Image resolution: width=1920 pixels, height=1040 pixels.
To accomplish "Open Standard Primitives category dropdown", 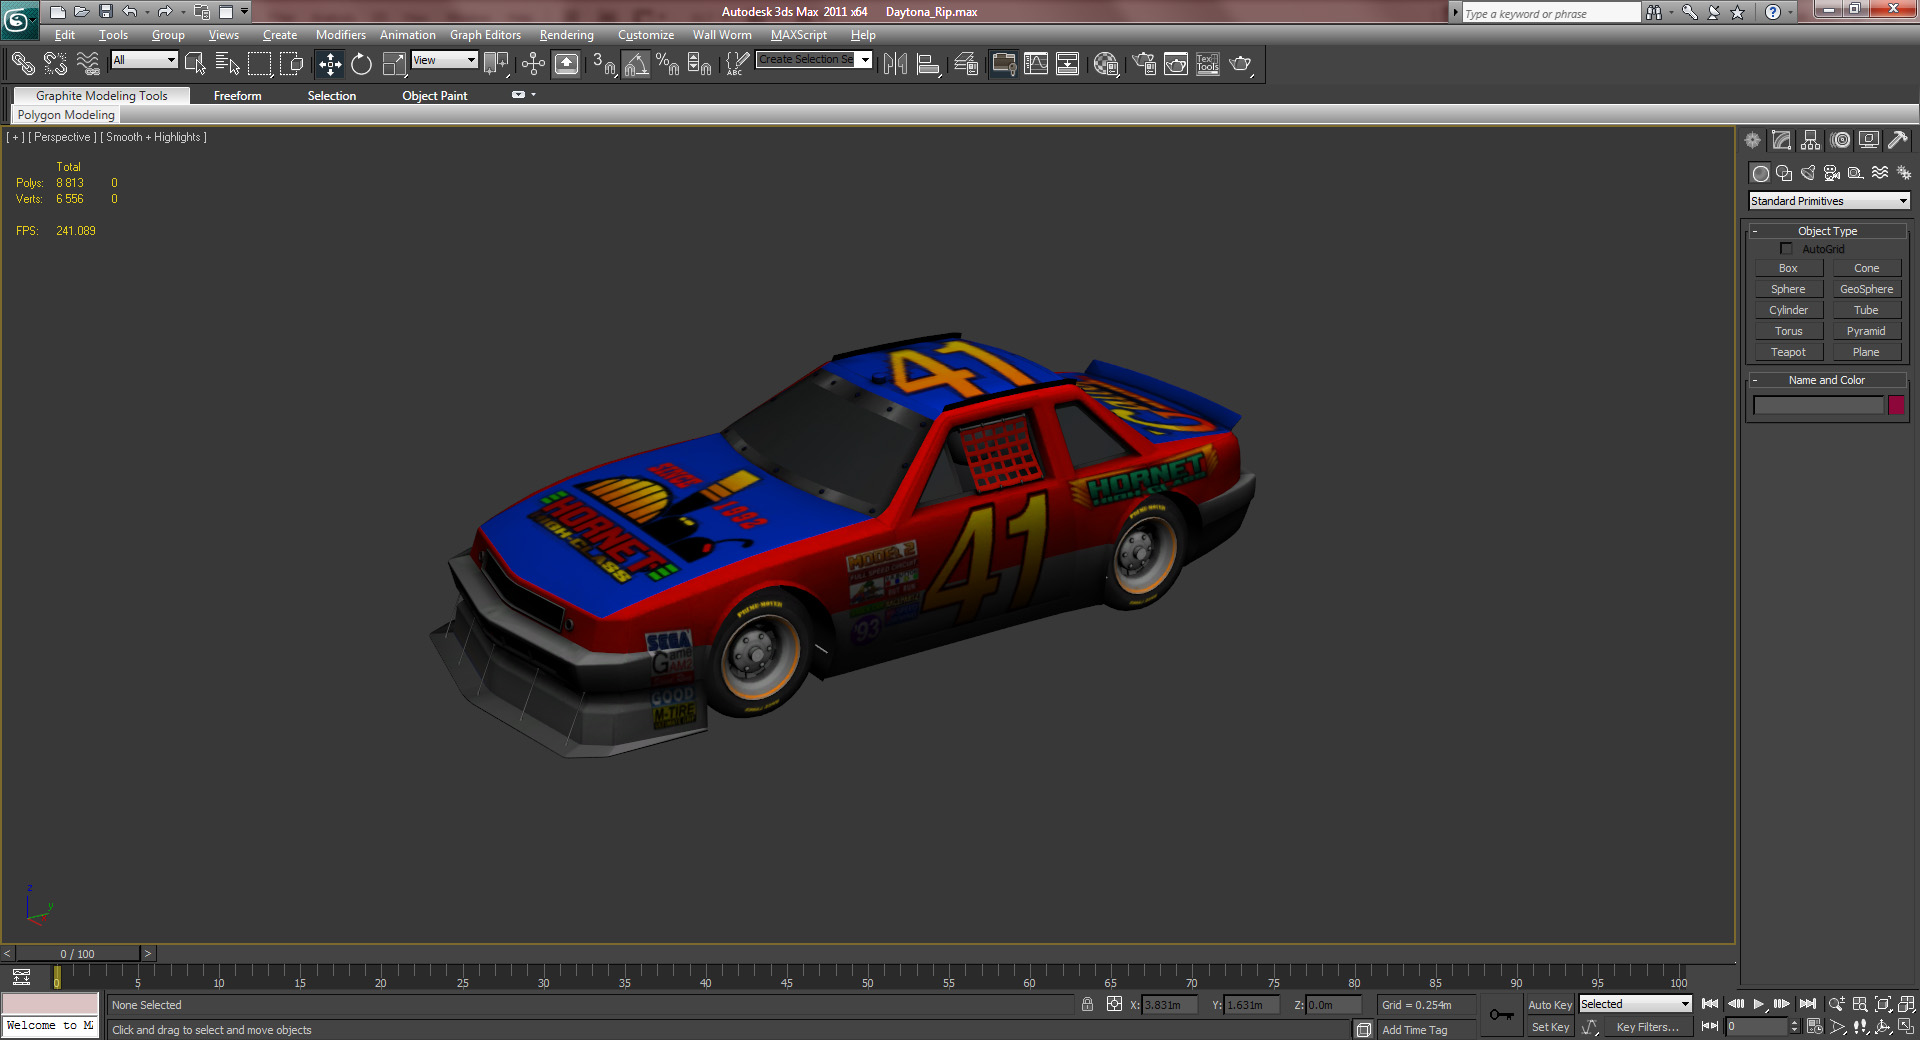I will pos(1829,201).
